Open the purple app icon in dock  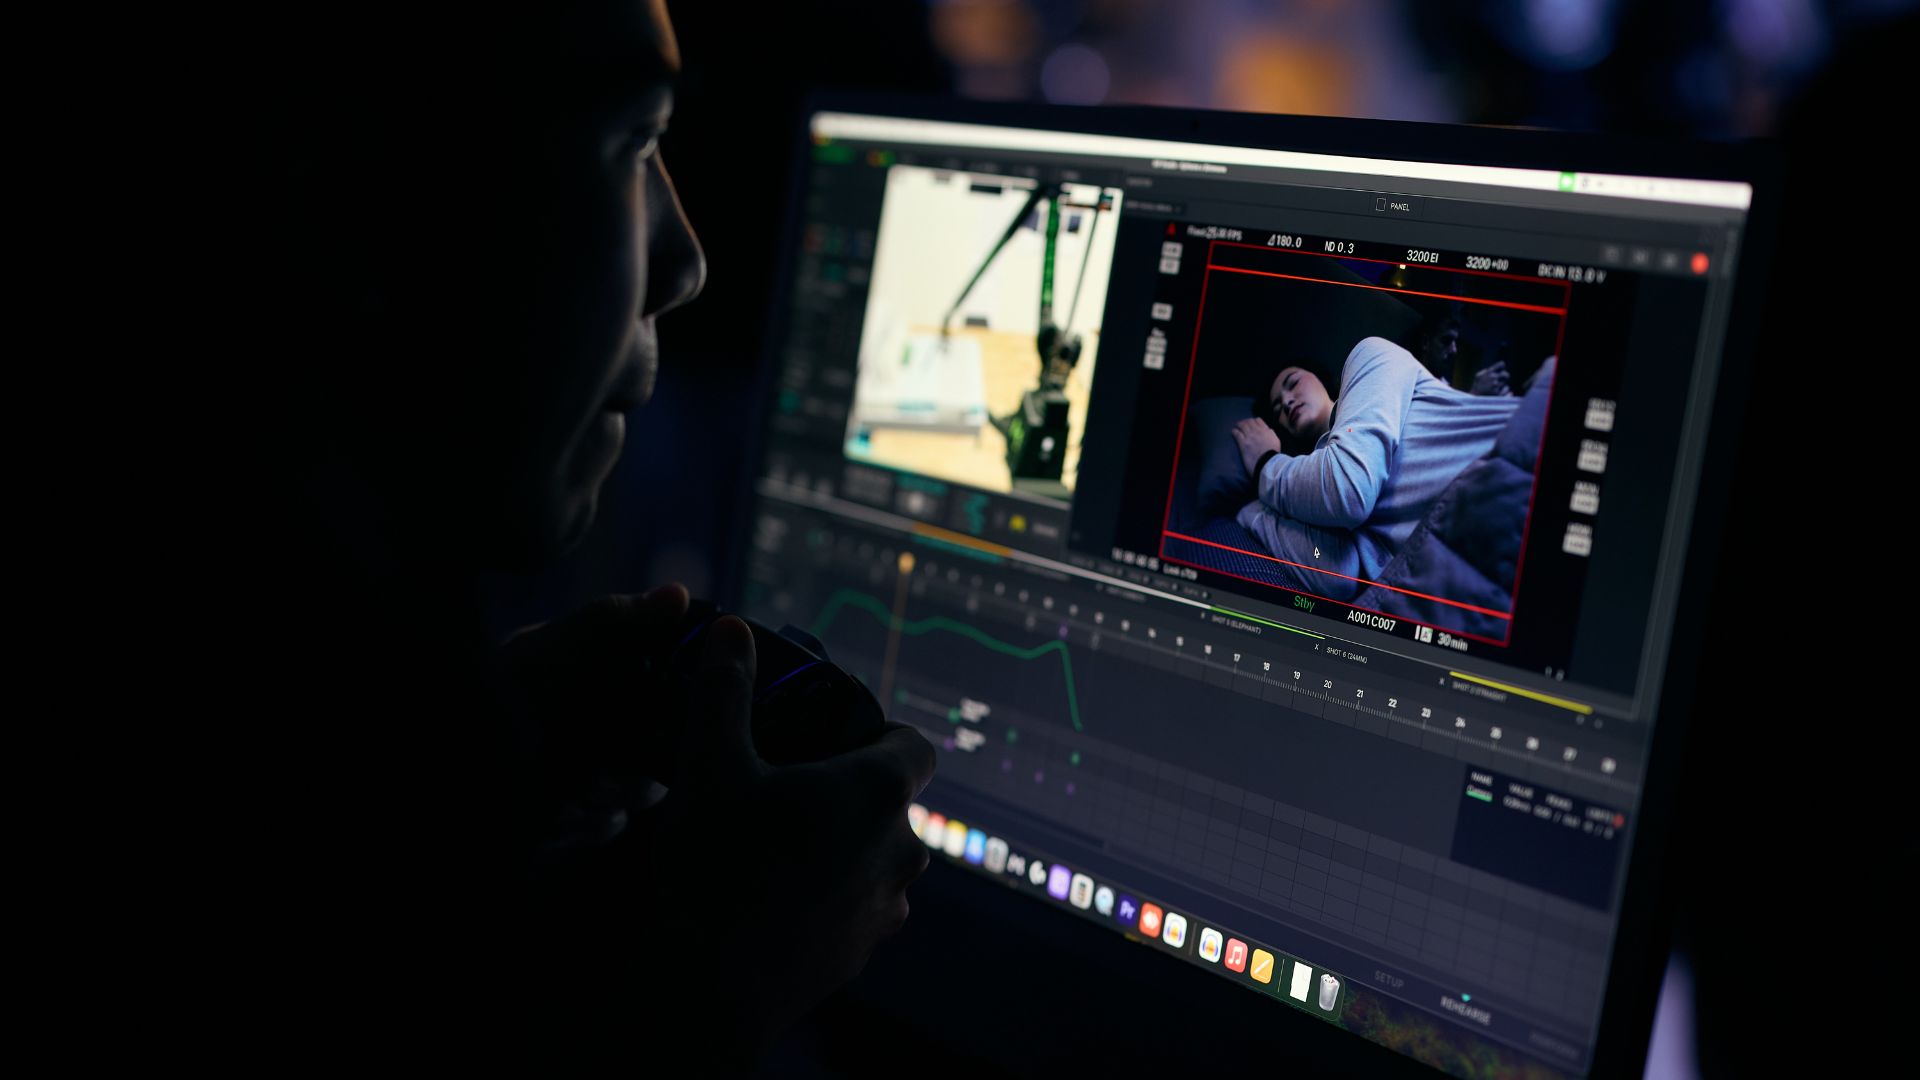(1059, 882)
